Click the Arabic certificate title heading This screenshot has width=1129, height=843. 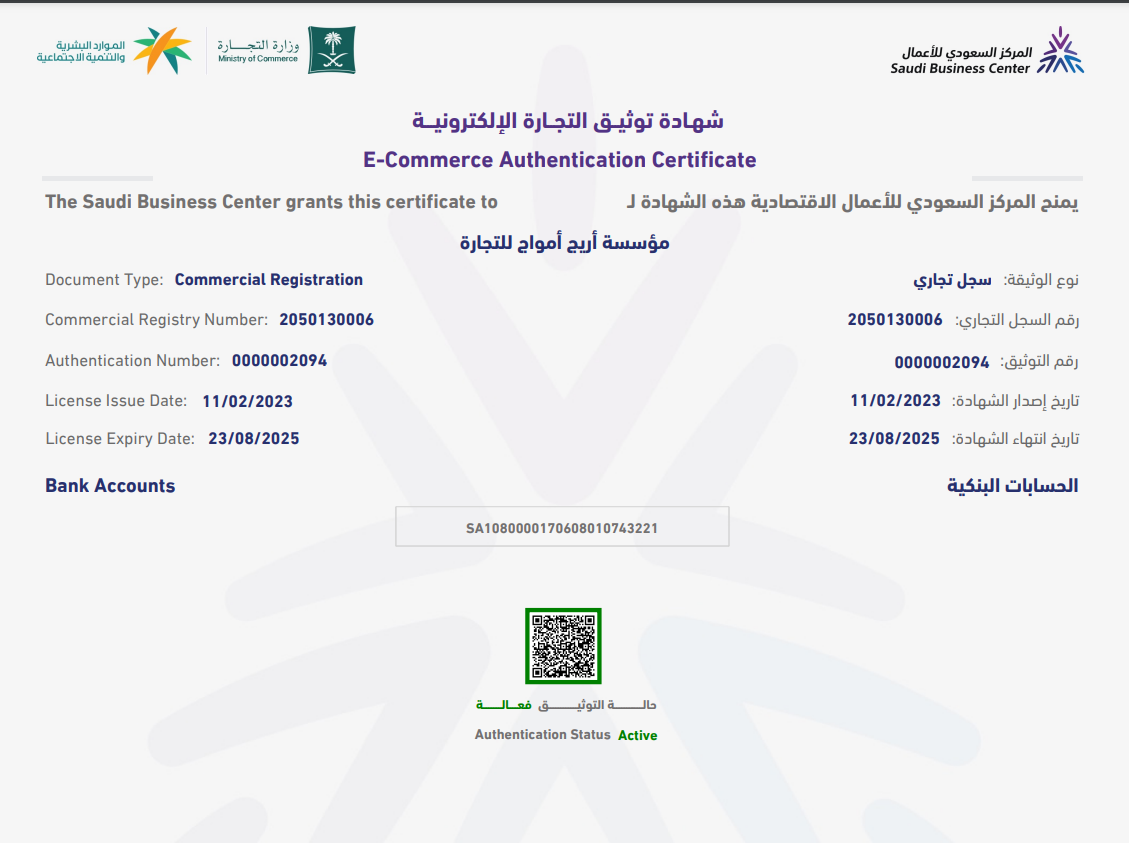(x=568, y=122)
